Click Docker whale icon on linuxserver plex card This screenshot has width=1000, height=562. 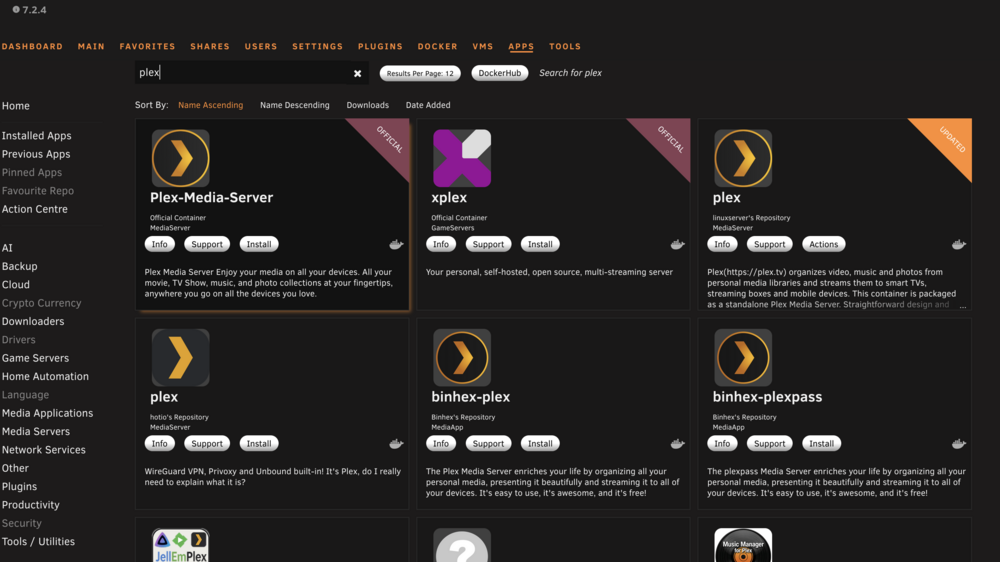point(959,244)
